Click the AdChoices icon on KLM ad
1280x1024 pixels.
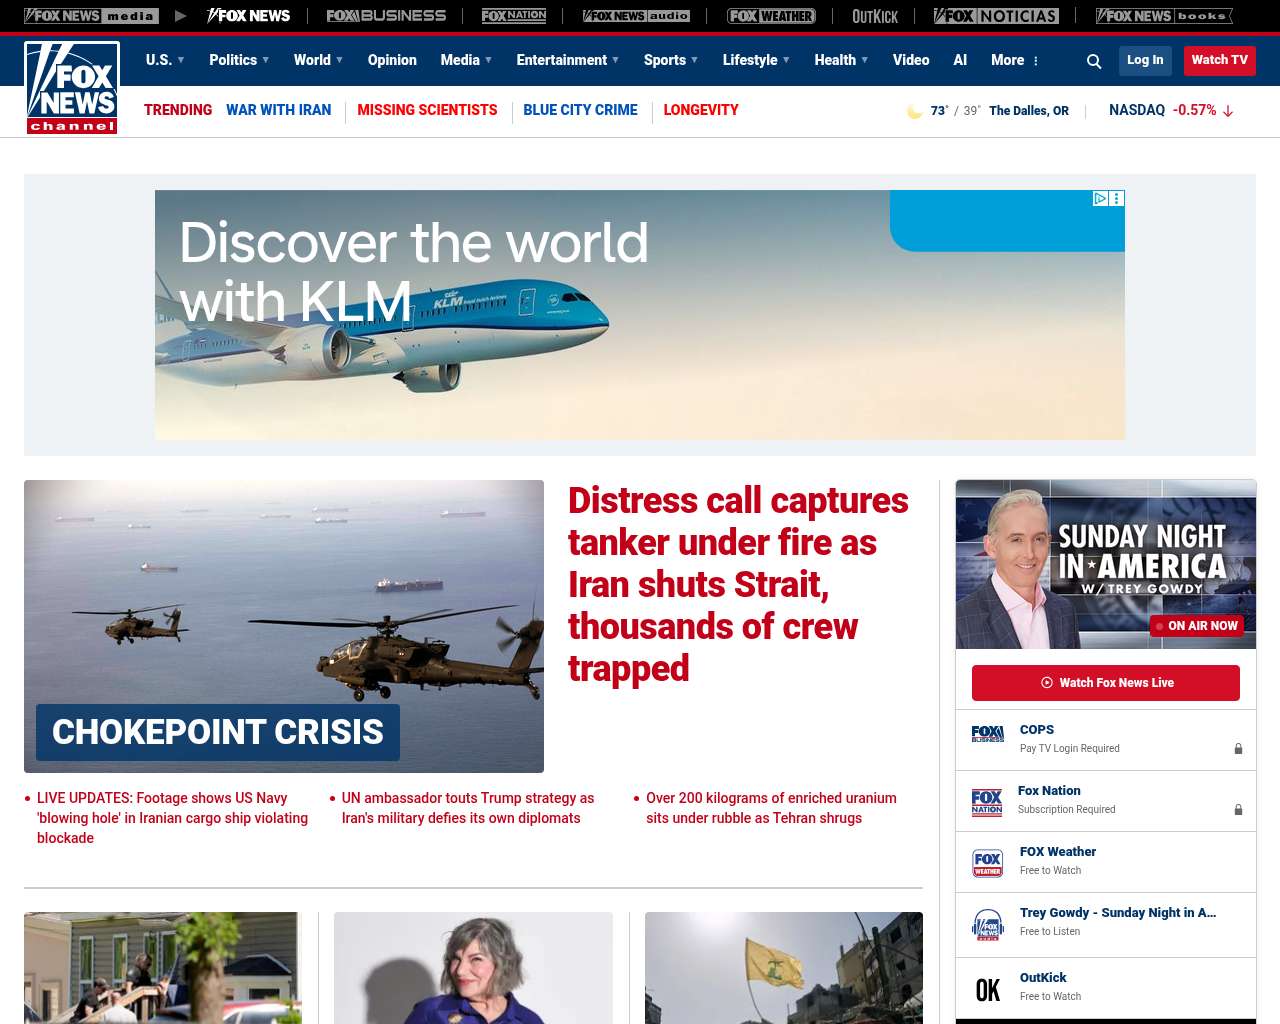[x=1100, y=199]
